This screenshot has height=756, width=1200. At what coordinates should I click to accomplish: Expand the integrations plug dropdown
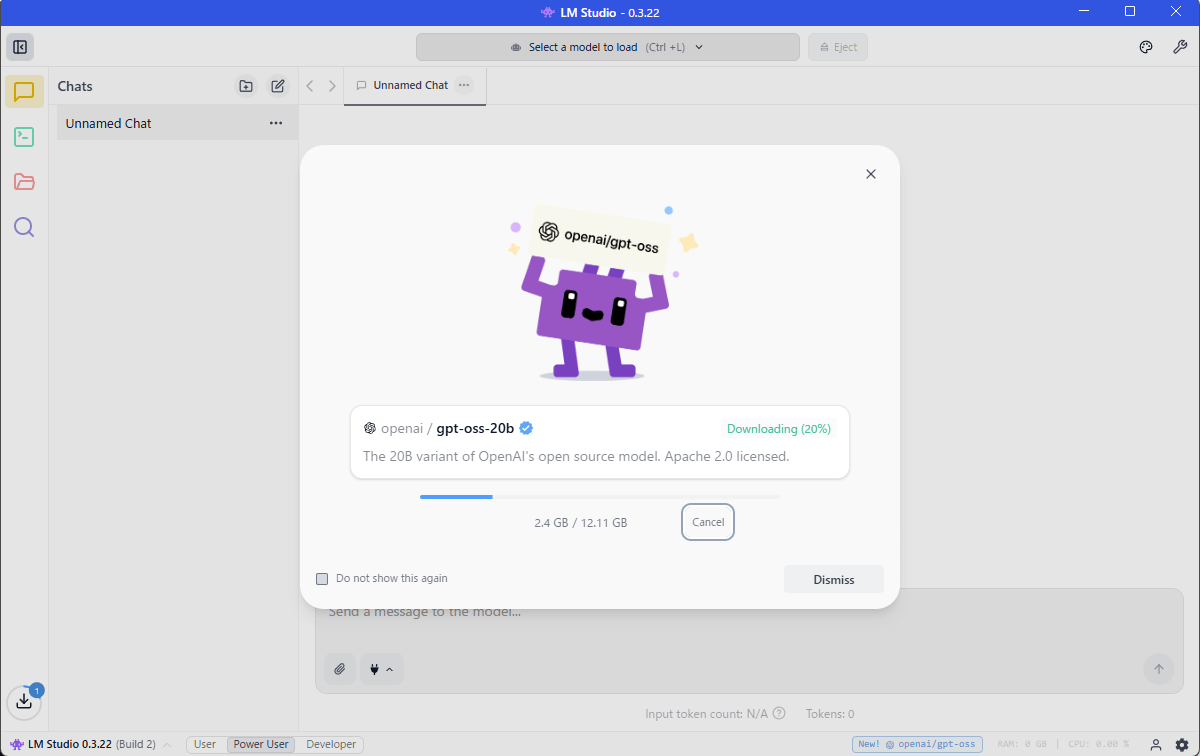[x=382, y=669]
